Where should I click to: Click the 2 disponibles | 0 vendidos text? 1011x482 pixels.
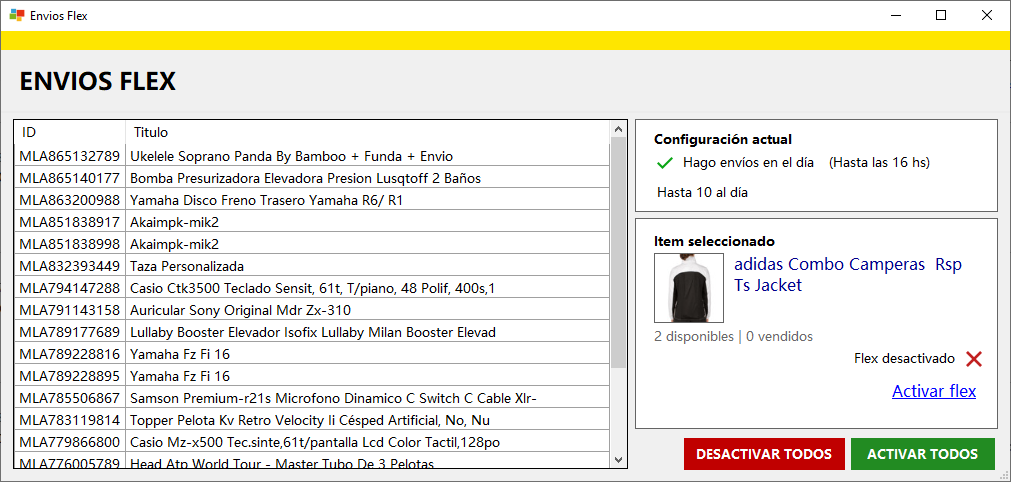click(x=733, y=336)
